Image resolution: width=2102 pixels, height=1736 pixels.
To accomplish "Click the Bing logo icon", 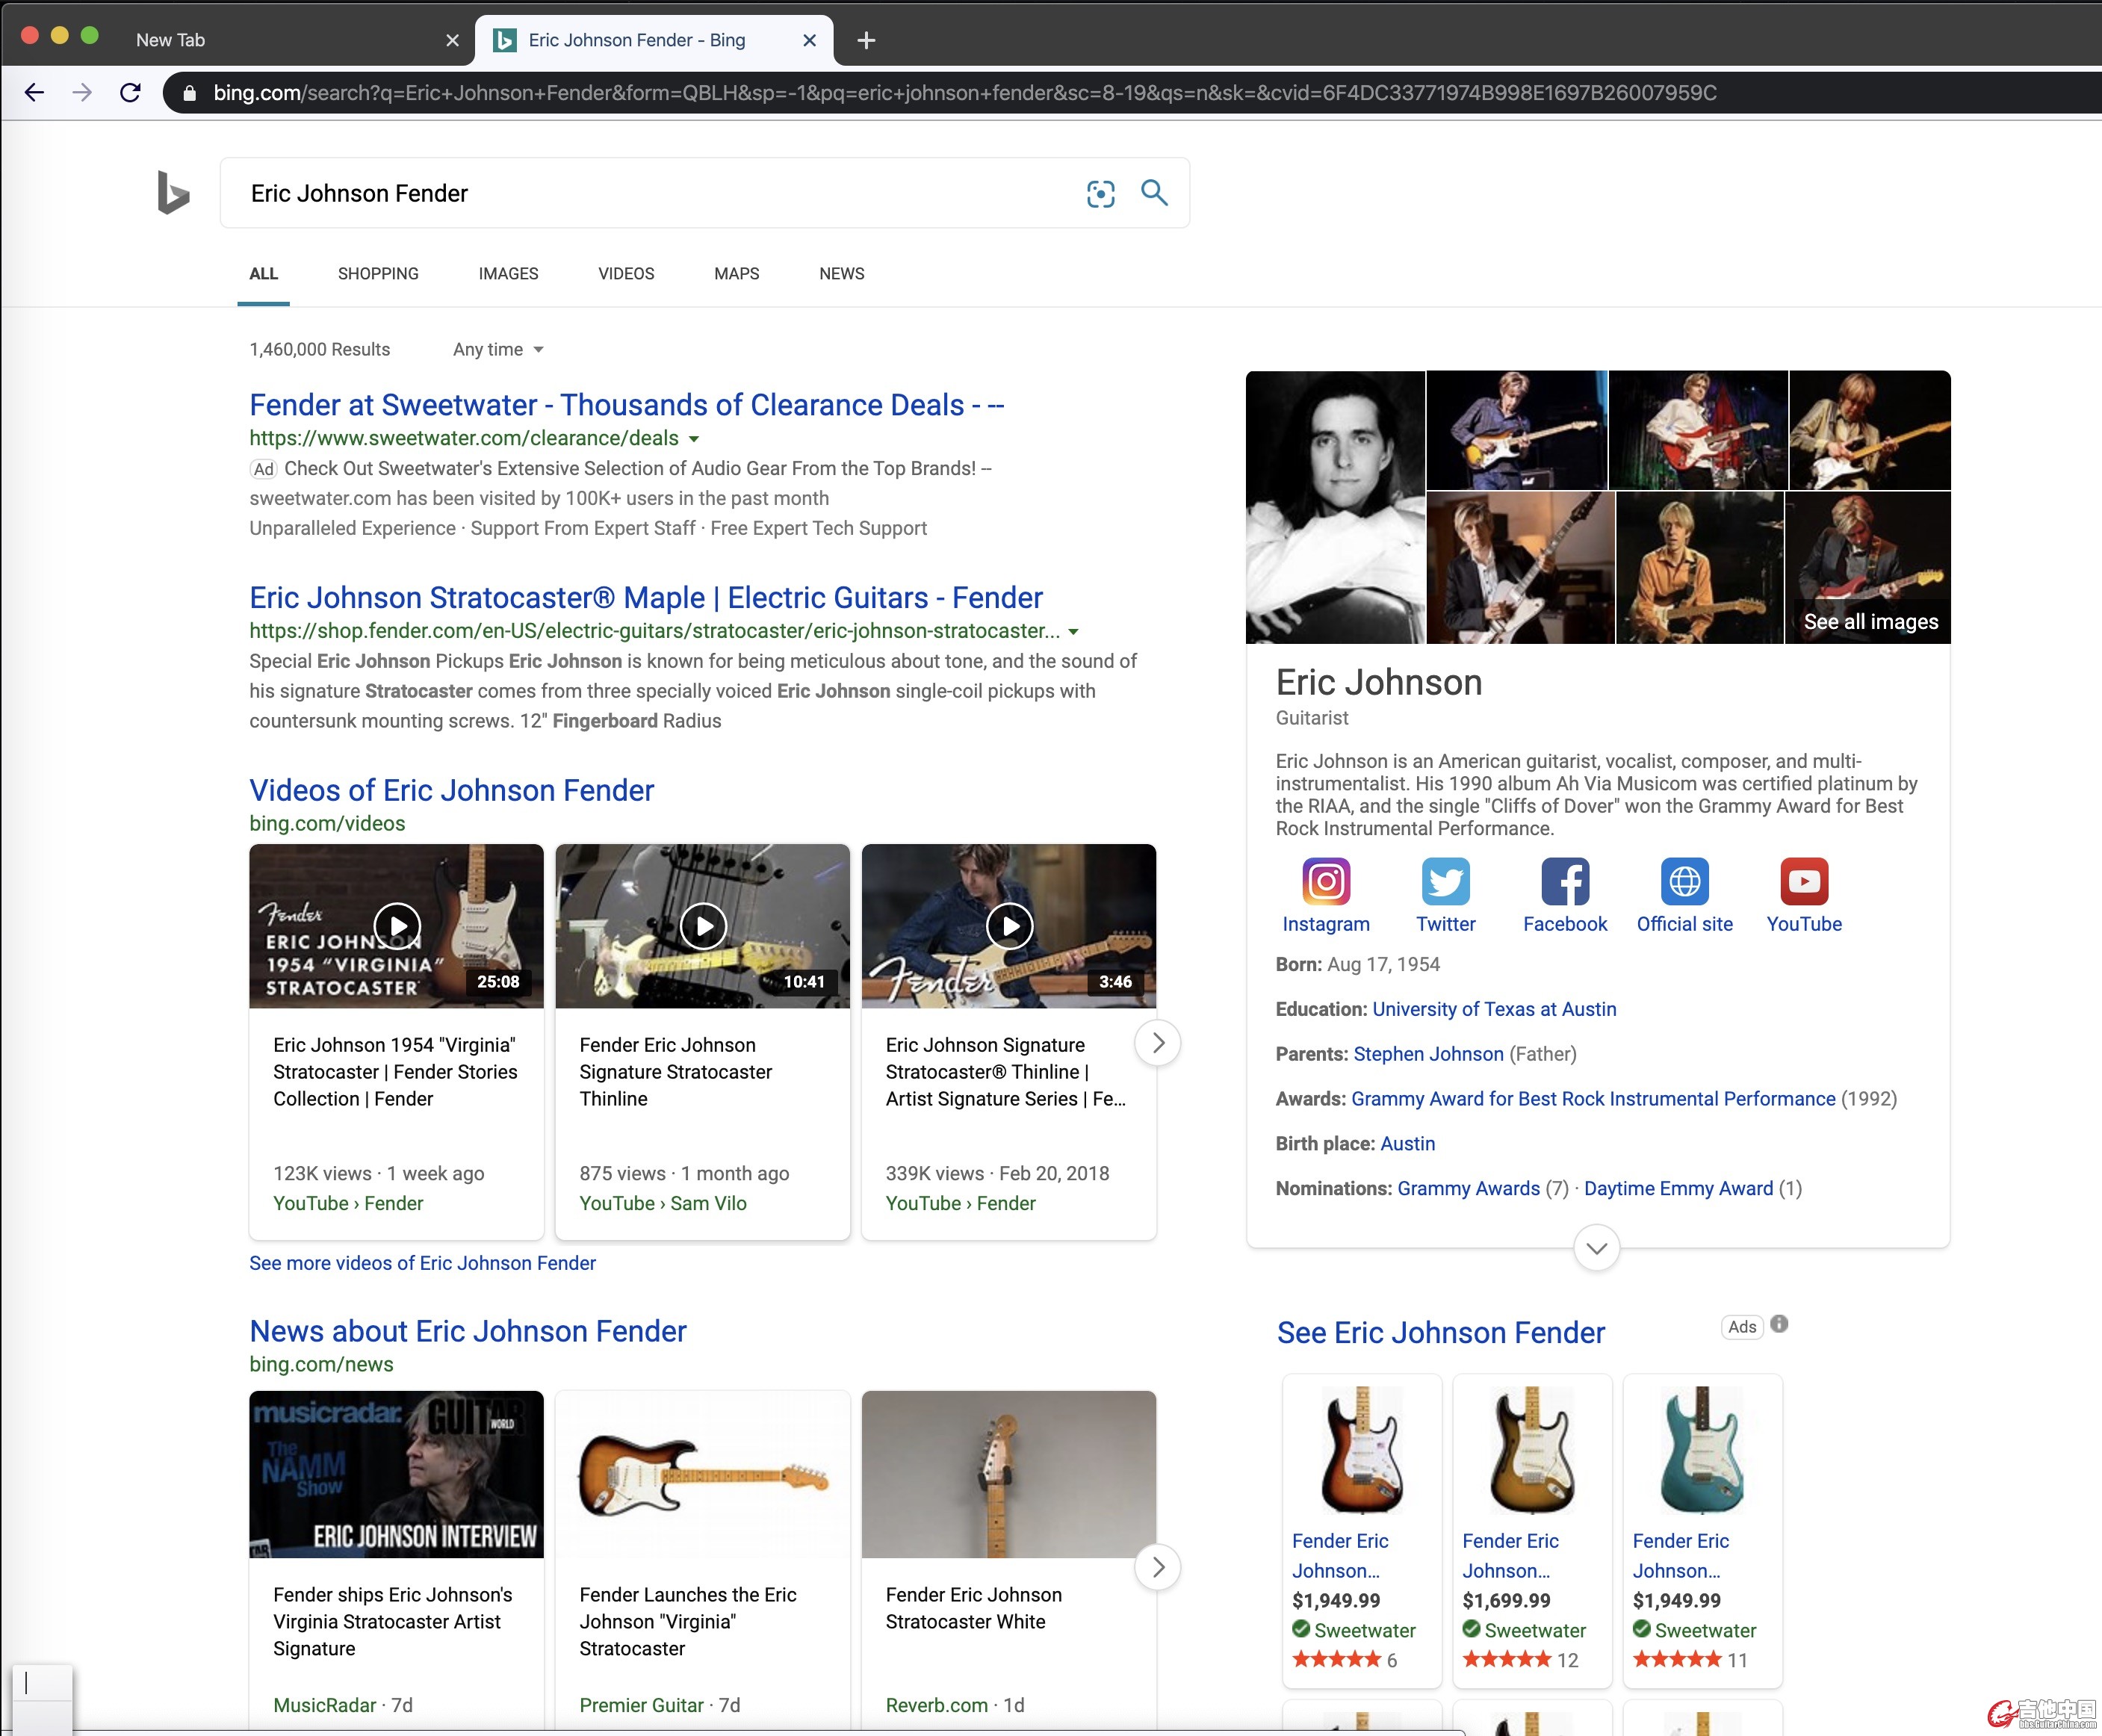I will [173, 192].
